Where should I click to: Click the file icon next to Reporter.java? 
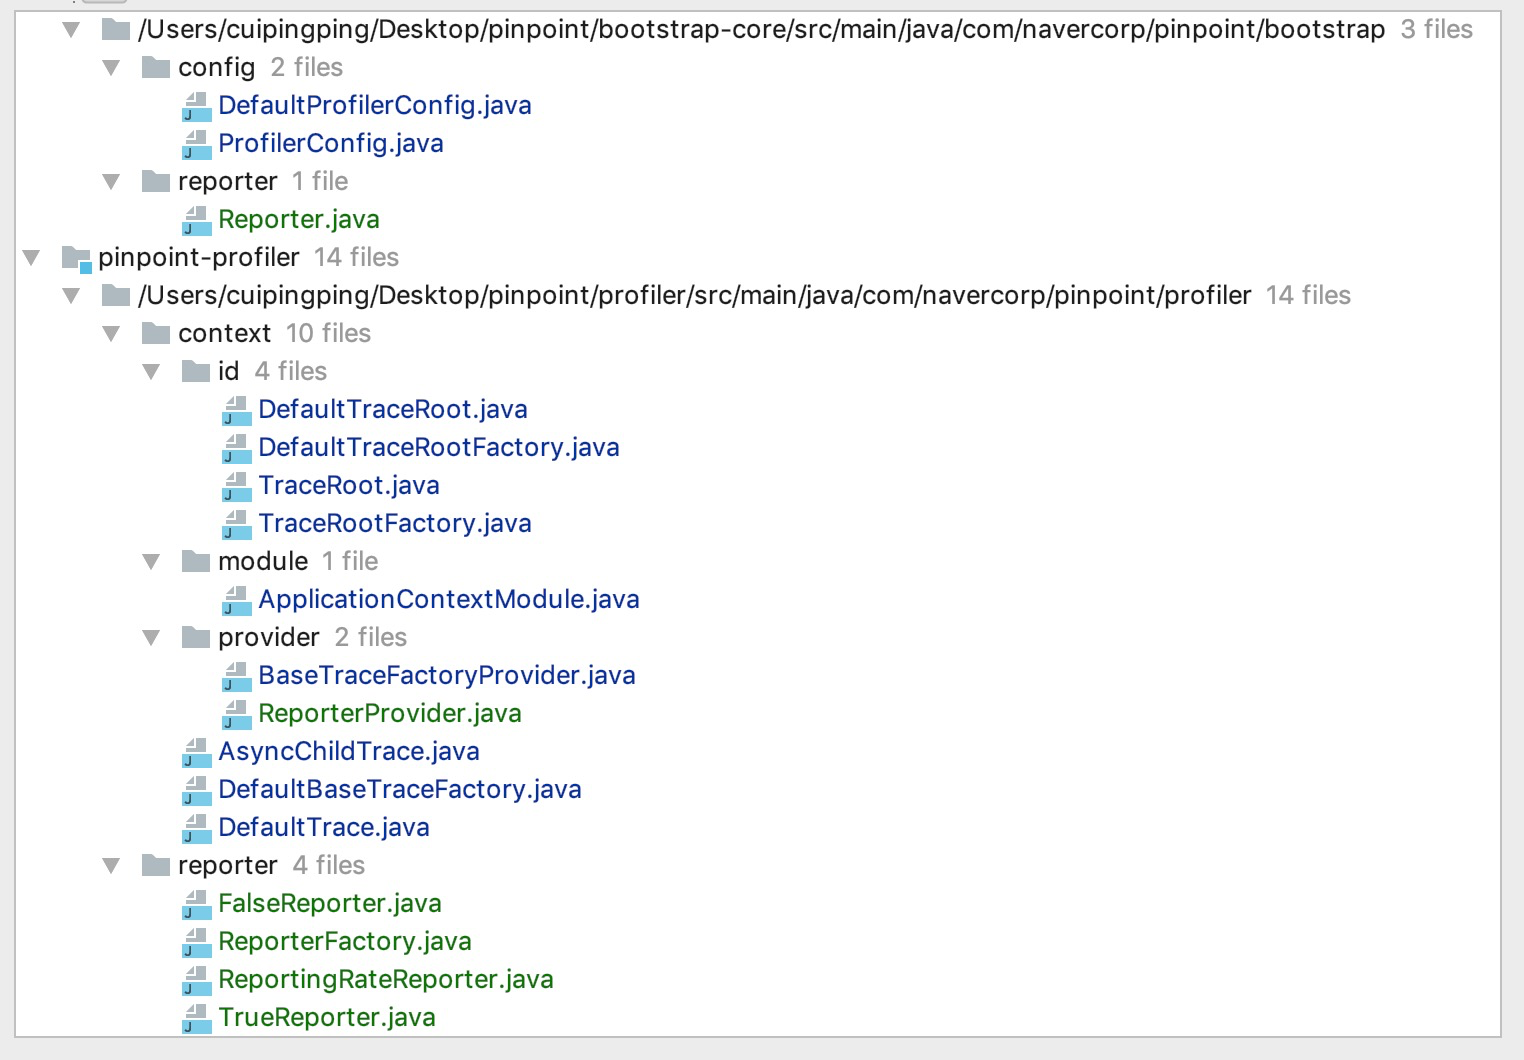197,220
